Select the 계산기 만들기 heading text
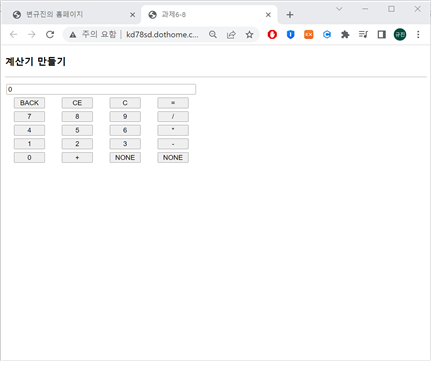 (36, 62)
